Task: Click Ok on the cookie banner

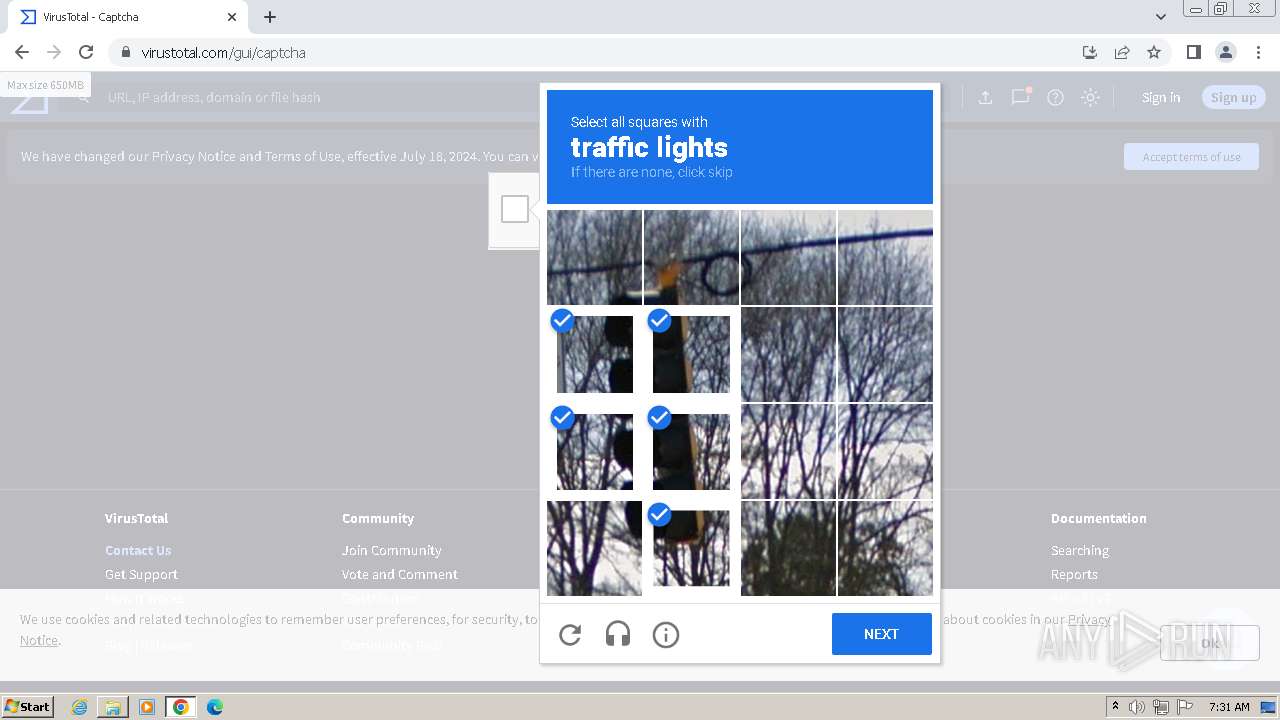Action: click(x=1210, y=643)
